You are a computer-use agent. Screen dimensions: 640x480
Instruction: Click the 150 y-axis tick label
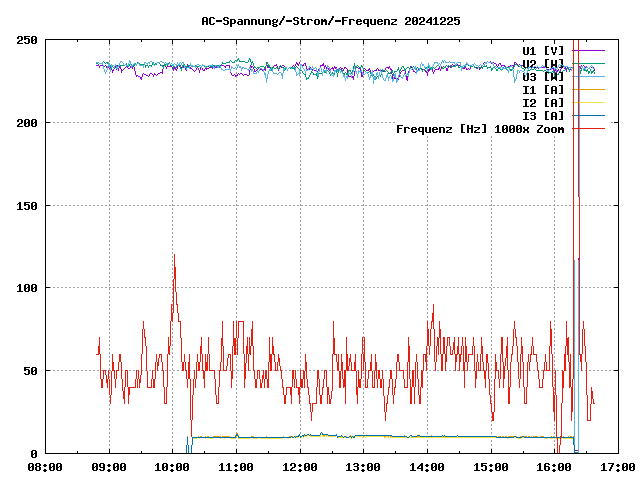(27, 205)
